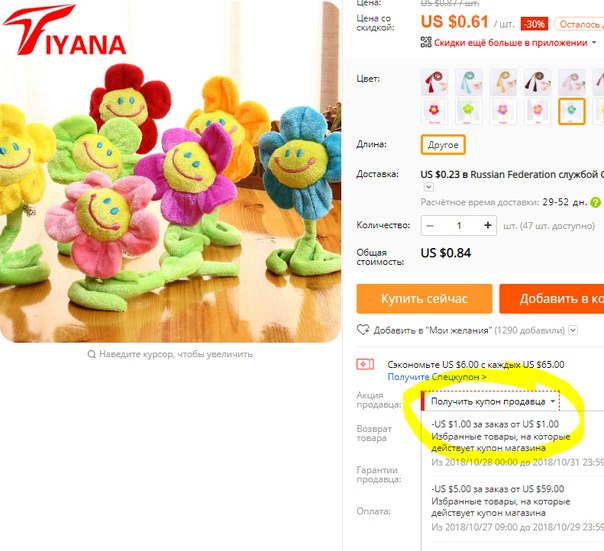Choose the red flower color thumbnail
604x551 pixels.
click(x=434, y=111)
